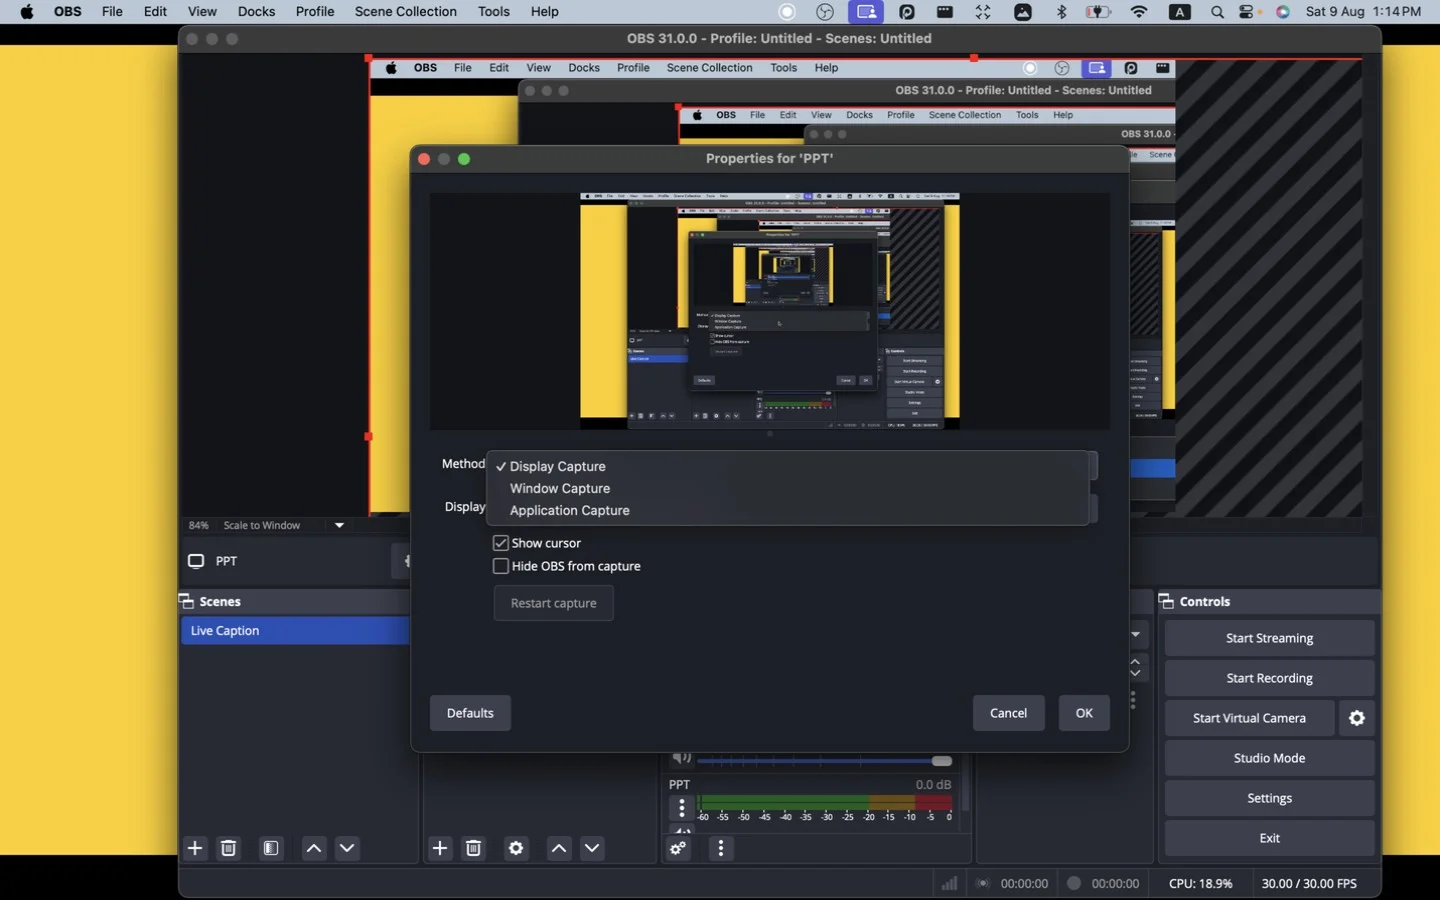Delete the selected source with the Sources trash icon
This screenshot has width=1440, height=900.
click(x=474, y=848)
